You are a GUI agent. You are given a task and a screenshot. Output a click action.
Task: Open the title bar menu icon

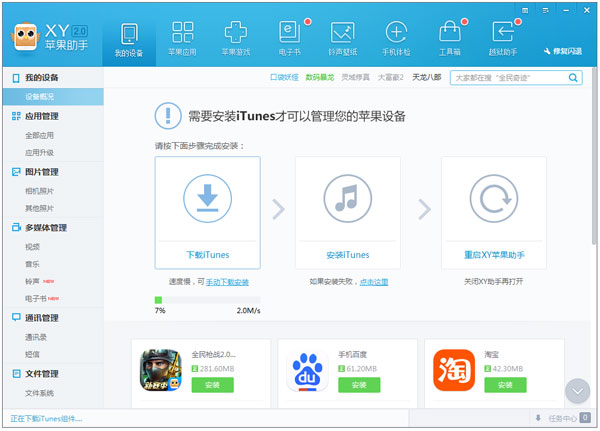tap(545, 11)
